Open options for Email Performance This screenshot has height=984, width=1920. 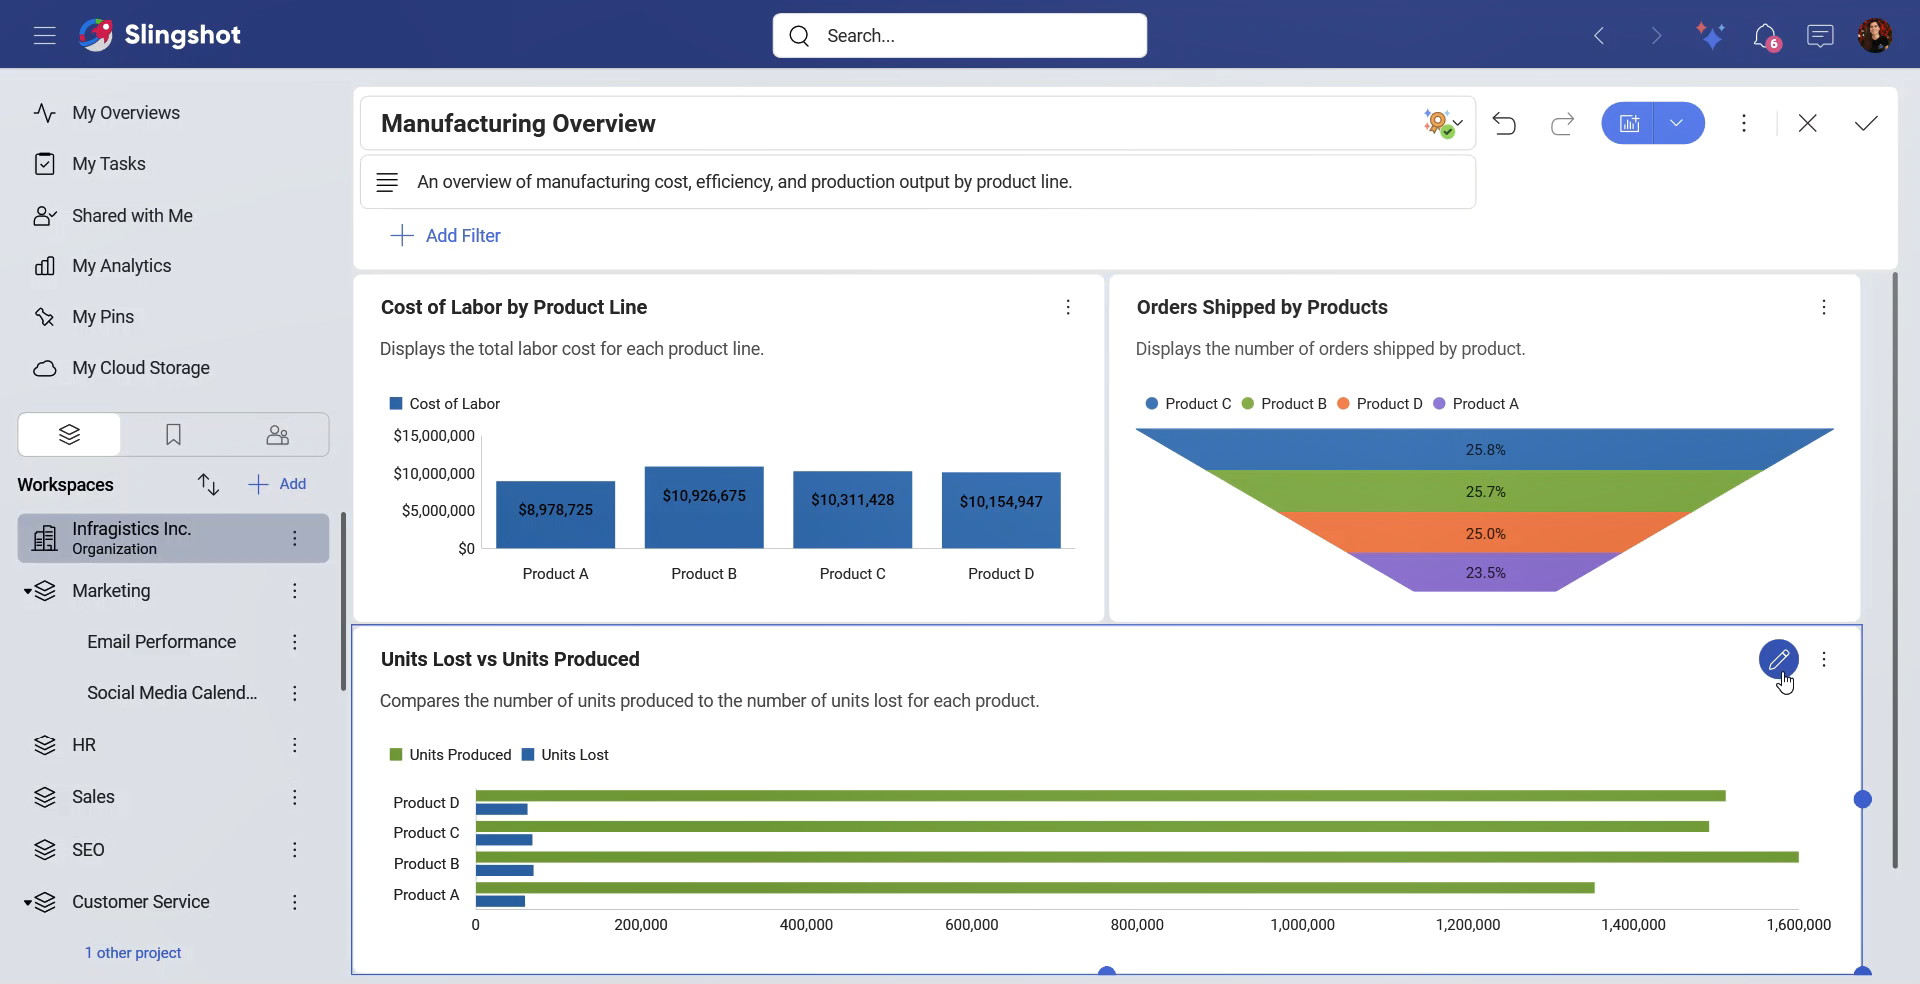click(295, 642)
